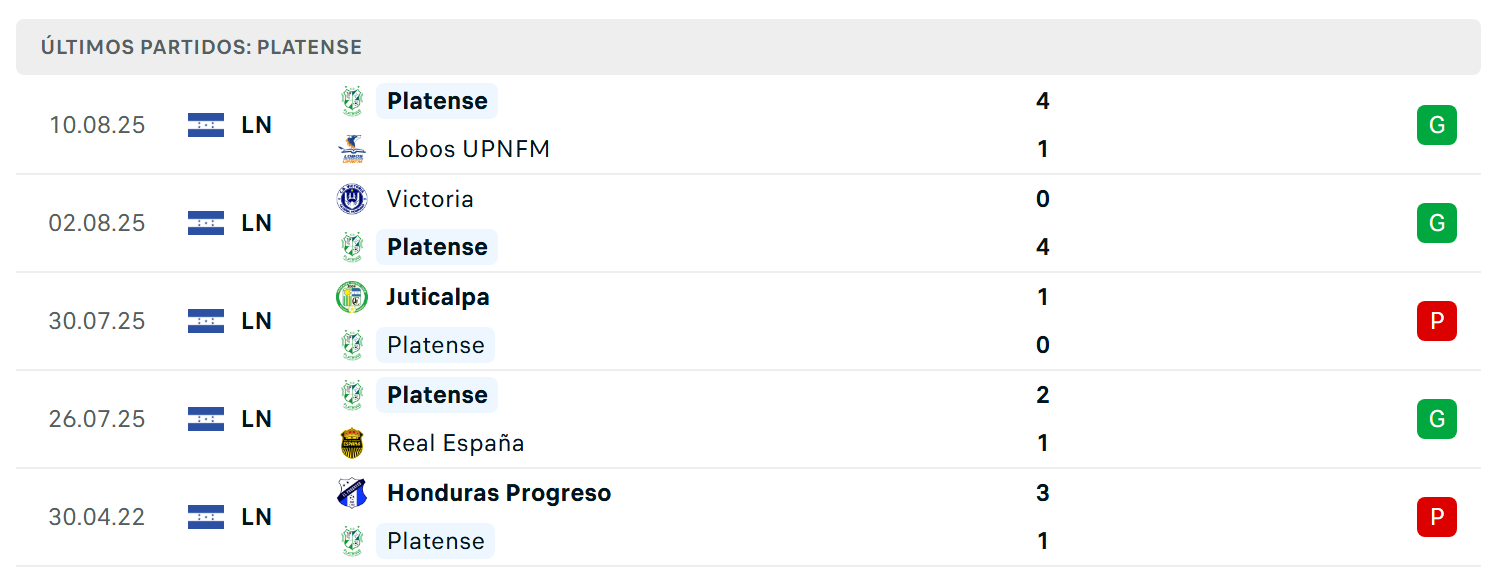This screenshot has width=1498, height=580.
Task: Open the Real España team link
Action: pos(456,443)
